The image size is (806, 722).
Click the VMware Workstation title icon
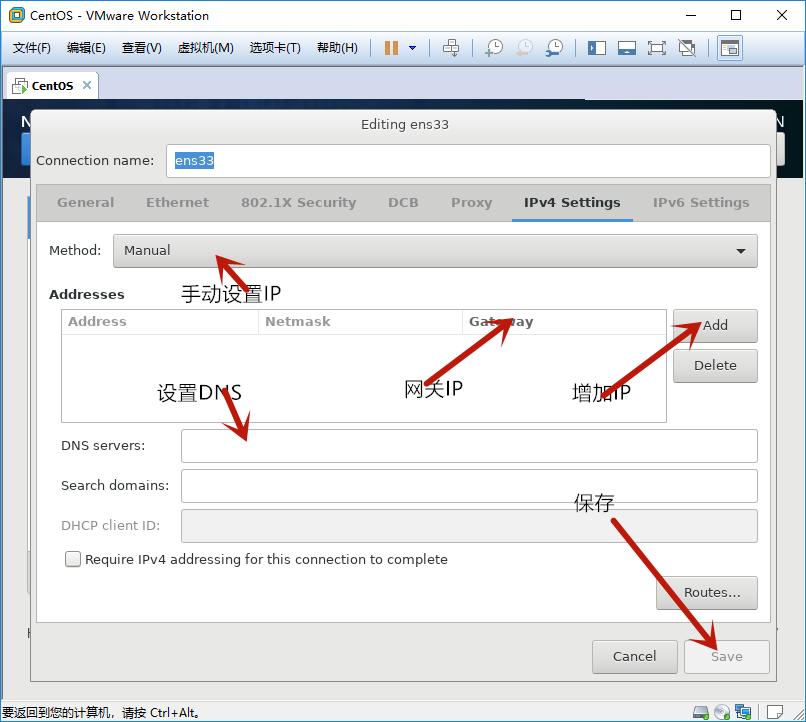tap(16, 15)
